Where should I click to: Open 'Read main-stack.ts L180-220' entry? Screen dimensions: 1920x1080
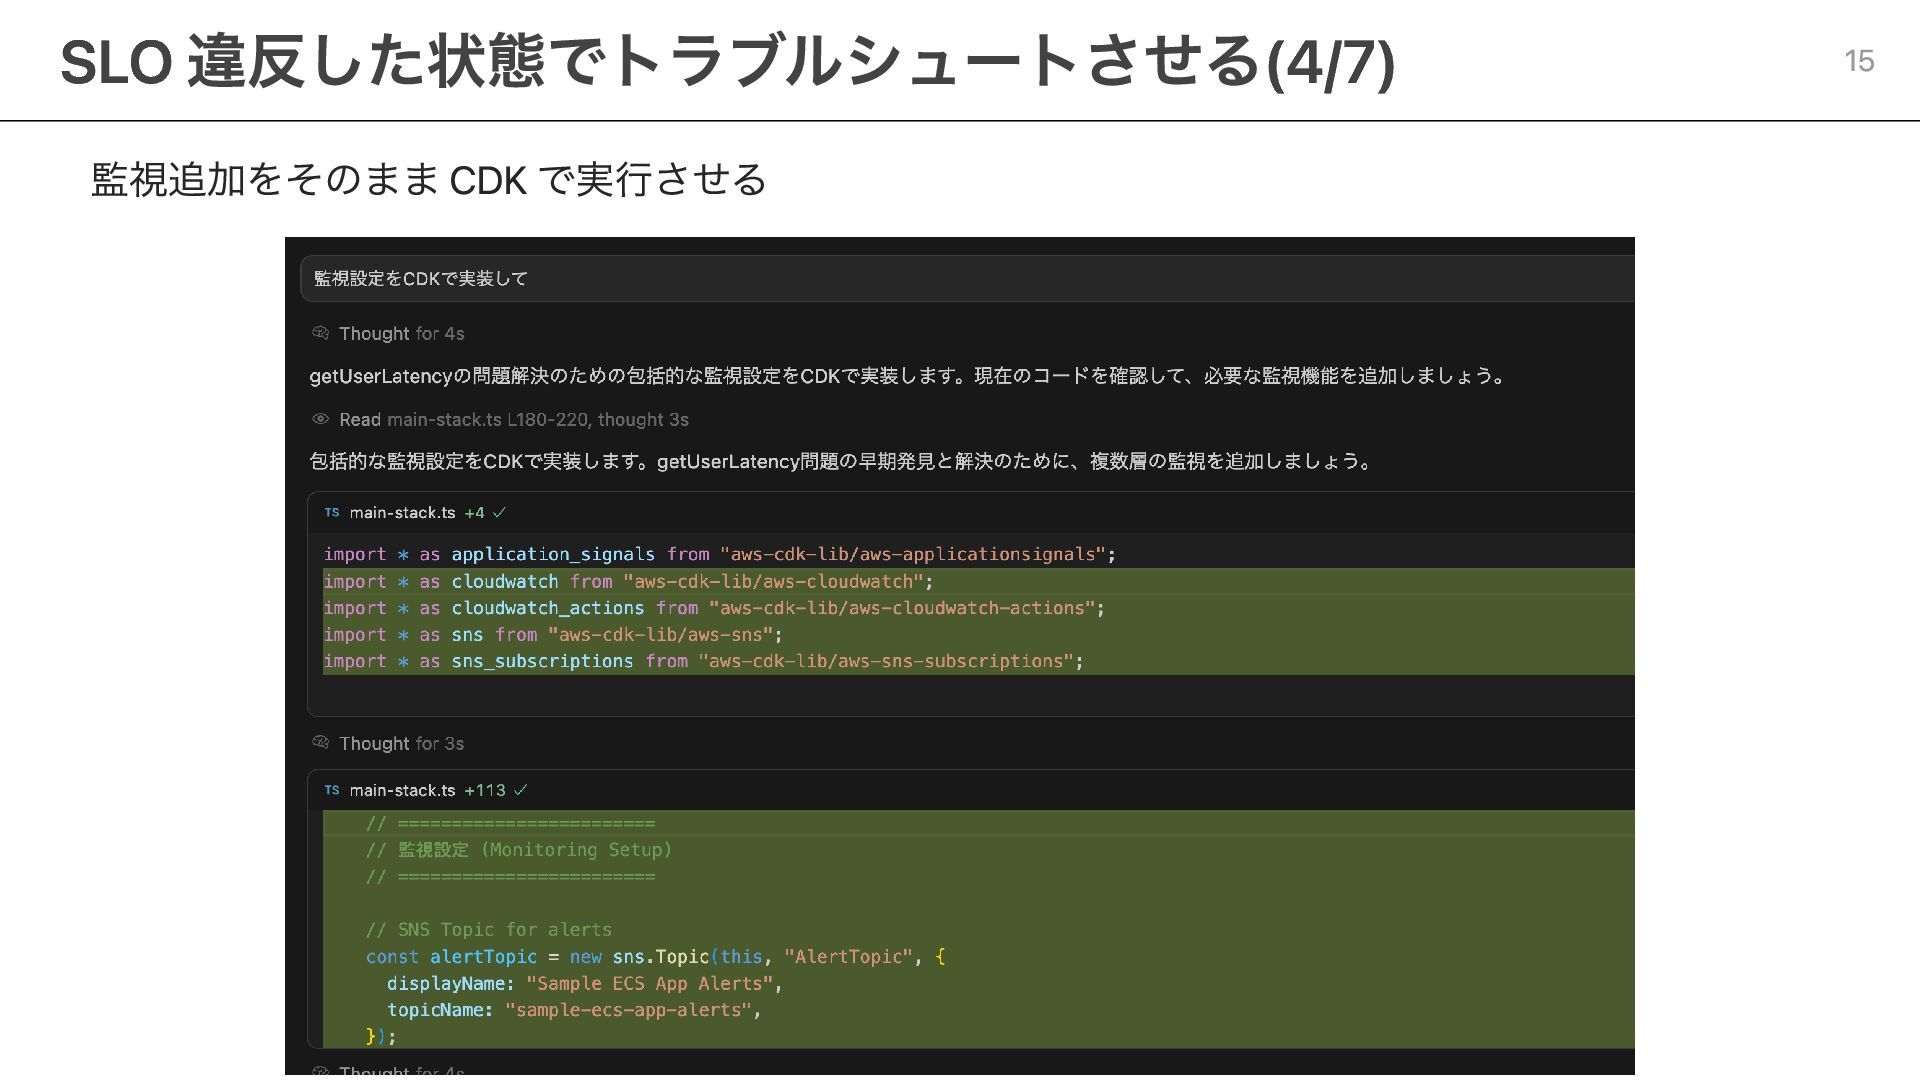pyautogui.click(x=513, y=420)
